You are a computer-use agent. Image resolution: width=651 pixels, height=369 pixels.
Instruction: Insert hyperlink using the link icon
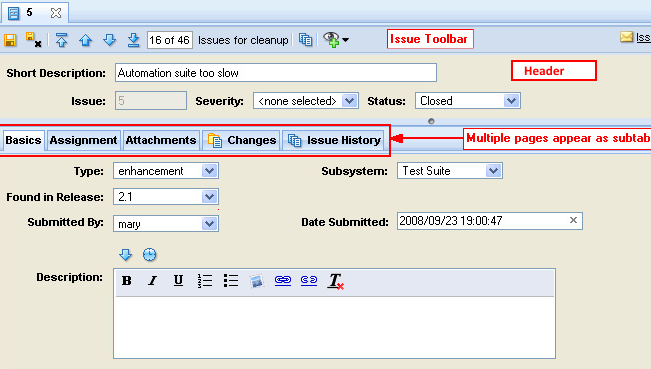(x=283, y=280)
